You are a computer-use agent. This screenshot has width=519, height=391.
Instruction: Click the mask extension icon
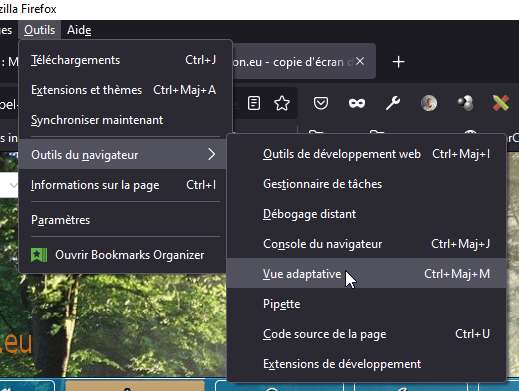[357, 103]
